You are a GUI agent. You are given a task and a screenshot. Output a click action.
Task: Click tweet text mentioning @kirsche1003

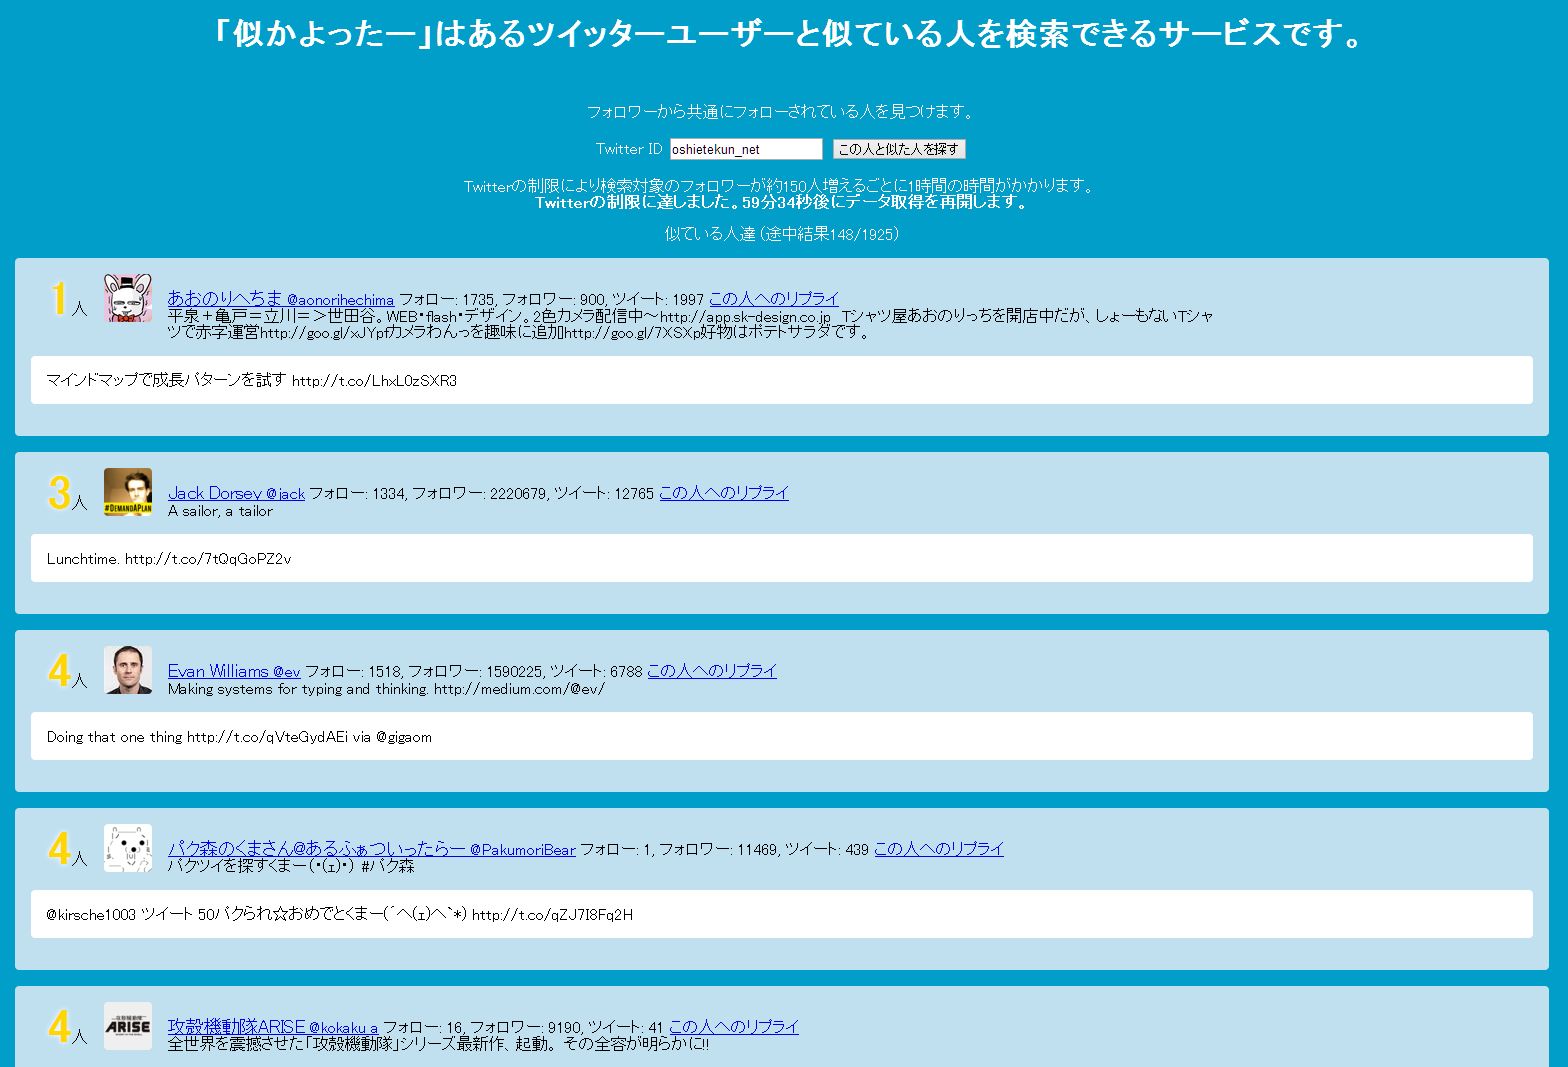[x=340, y=914]
